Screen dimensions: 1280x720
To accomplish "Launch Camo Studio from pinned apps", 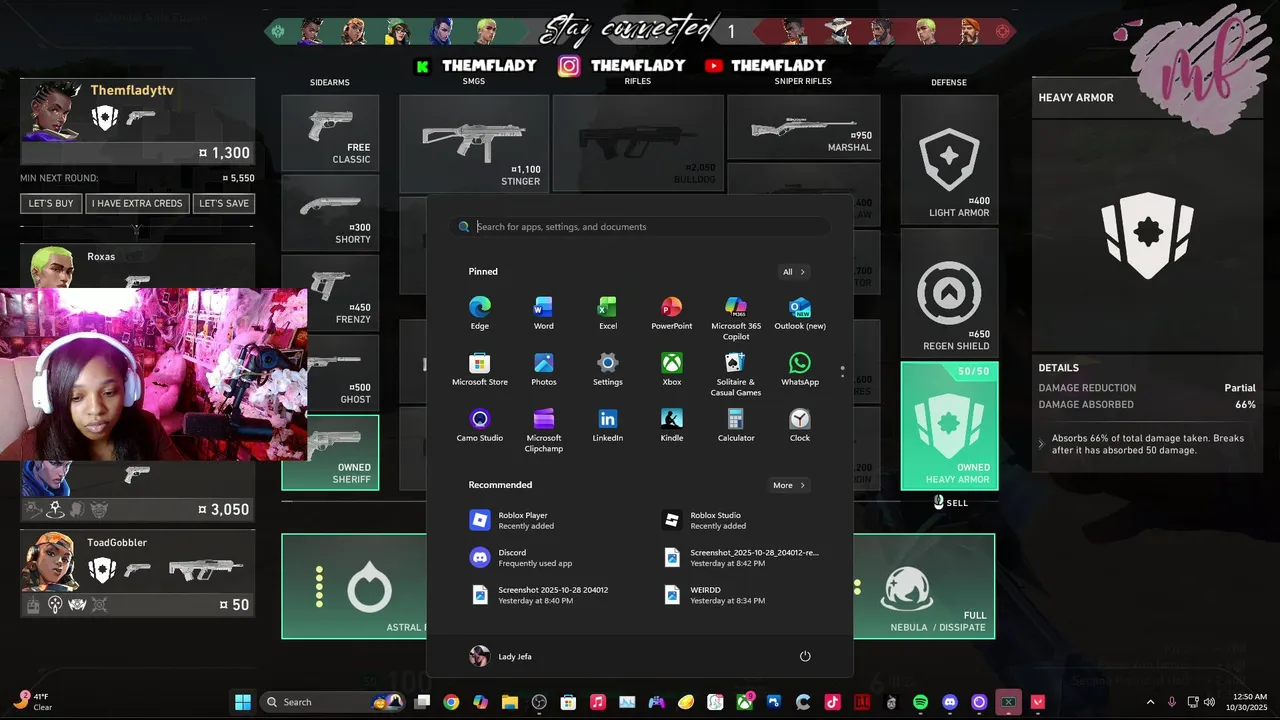I will click(480, 425).
